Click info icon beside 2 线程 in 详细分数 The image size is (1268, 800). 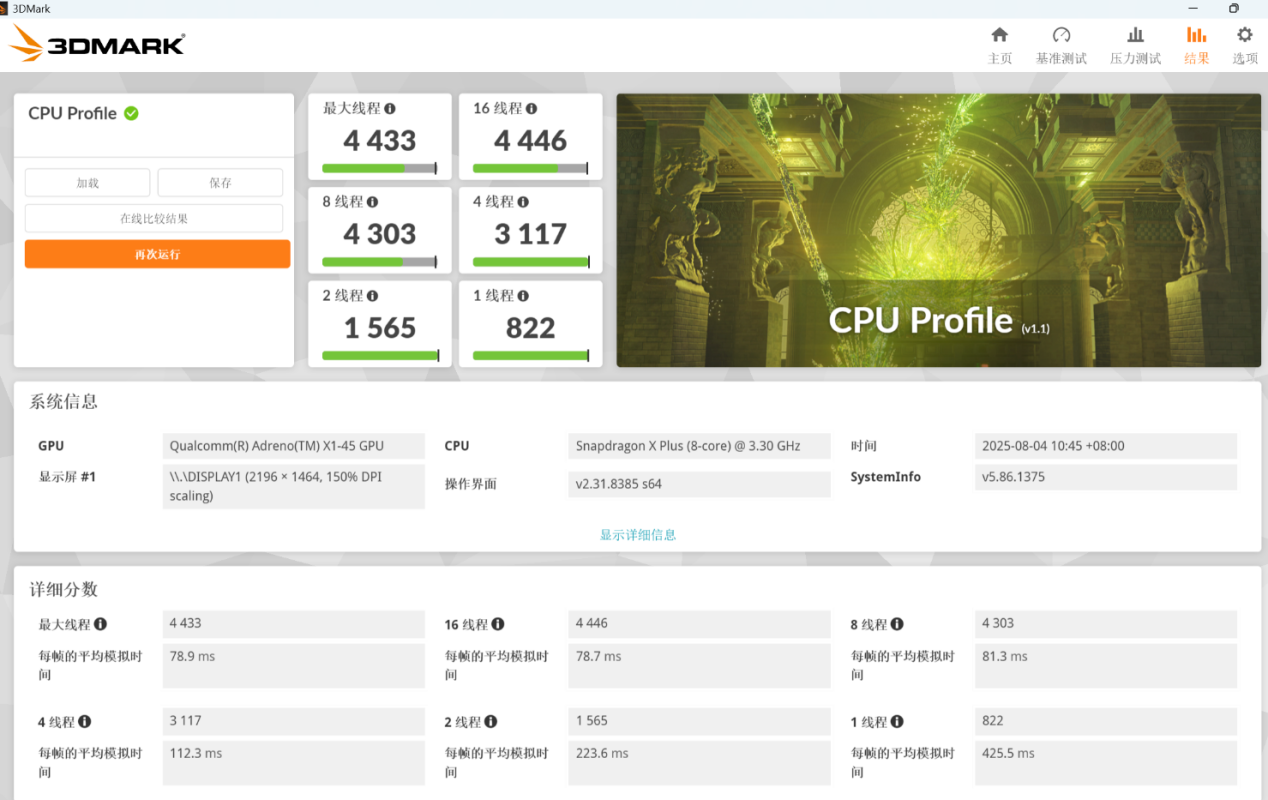coord(490,721)
